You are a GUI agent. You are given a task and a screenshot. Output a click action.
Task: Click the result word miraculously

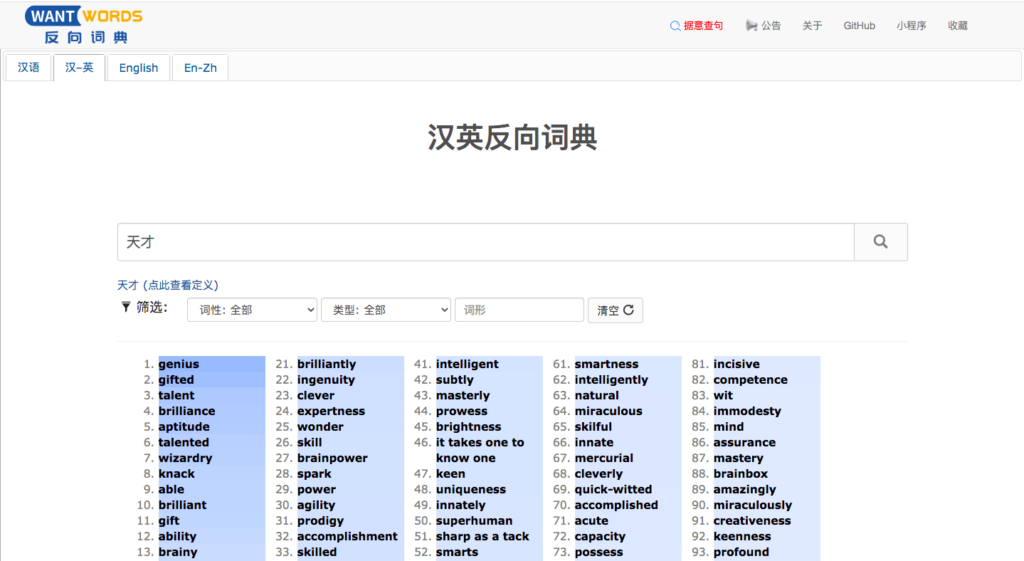coord(752,505)
